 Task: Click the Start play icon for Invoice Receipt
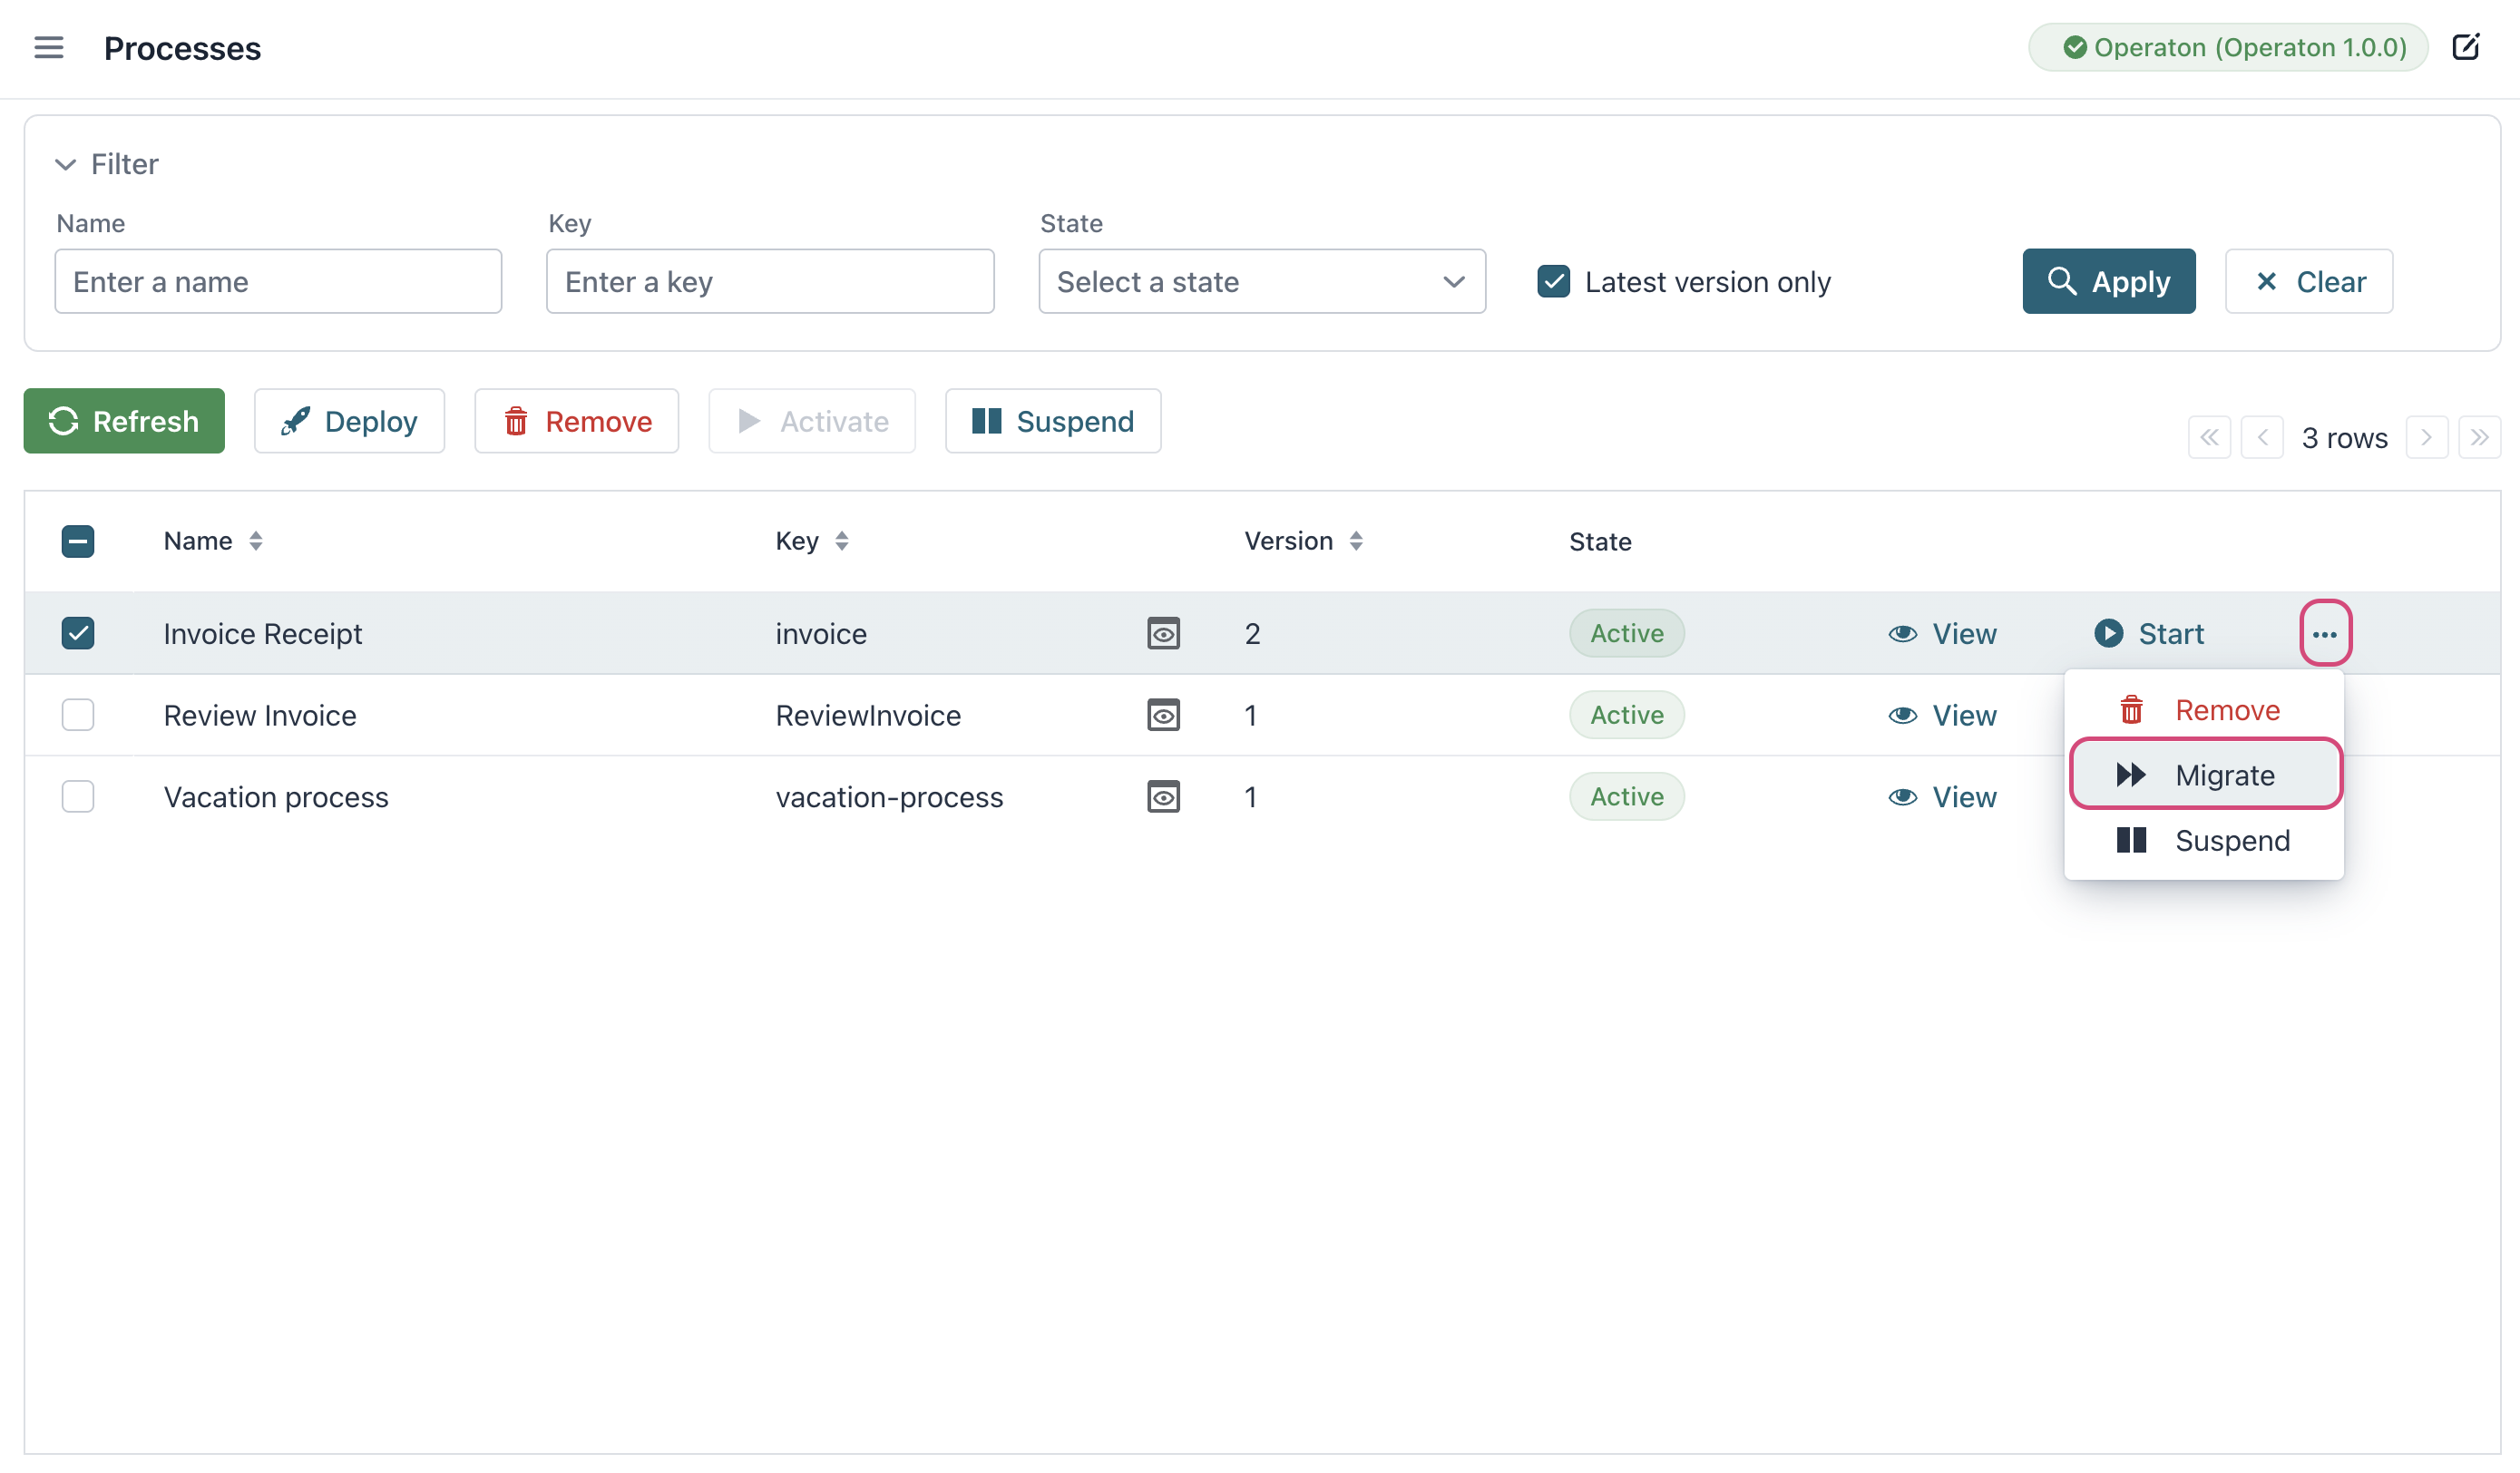click(2109, 632)
